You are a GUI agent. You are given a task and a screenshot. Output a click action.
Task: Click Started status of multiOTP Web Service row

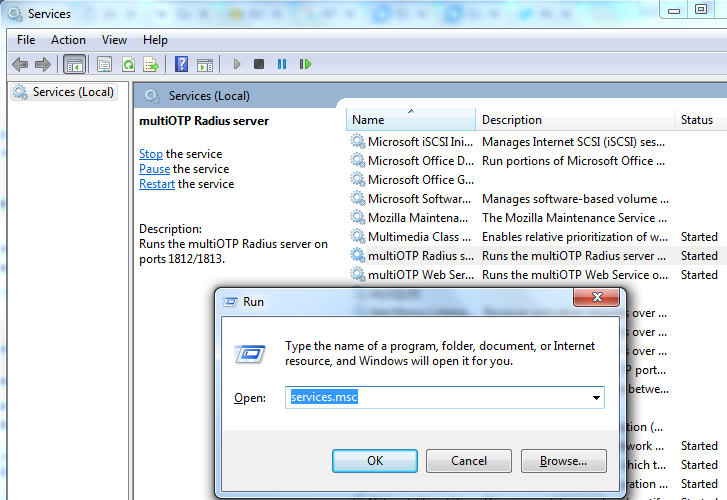tap(699, 275)
